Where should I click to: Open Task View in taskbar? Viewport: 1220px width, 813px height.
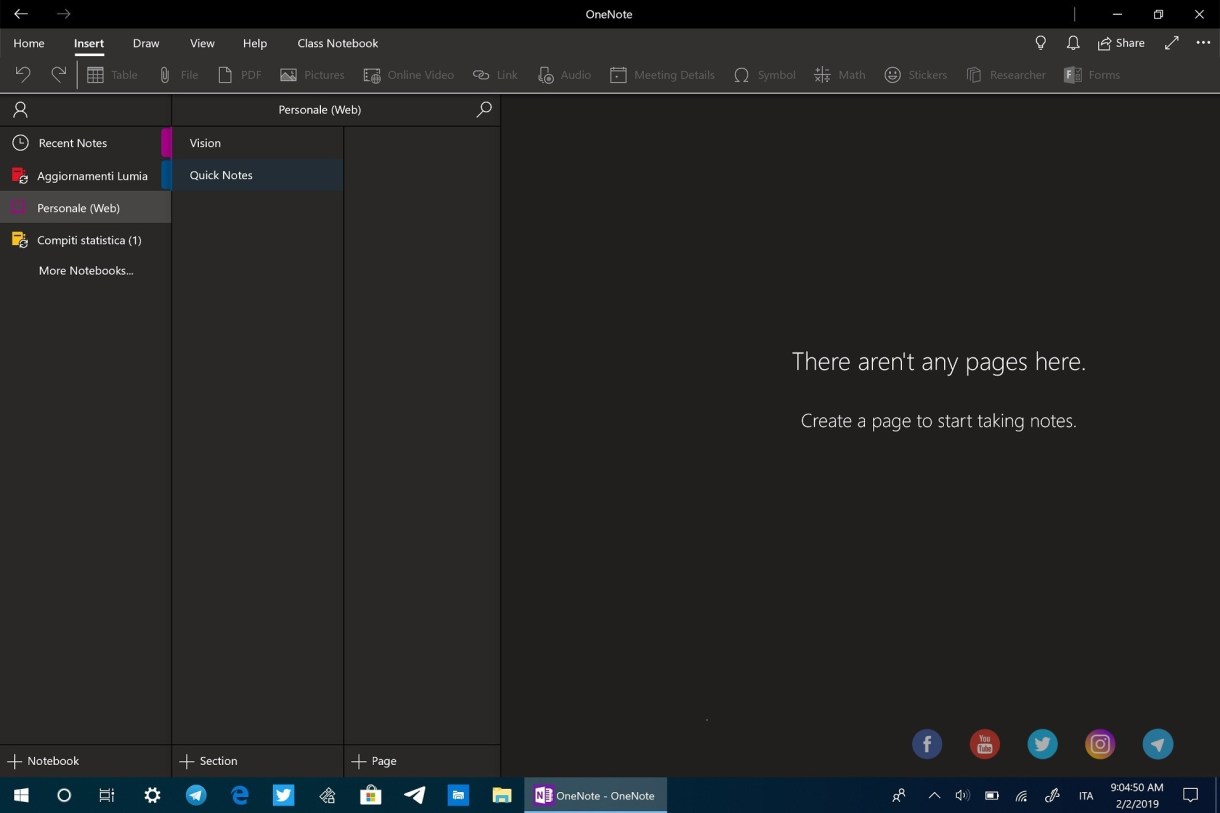107,796
